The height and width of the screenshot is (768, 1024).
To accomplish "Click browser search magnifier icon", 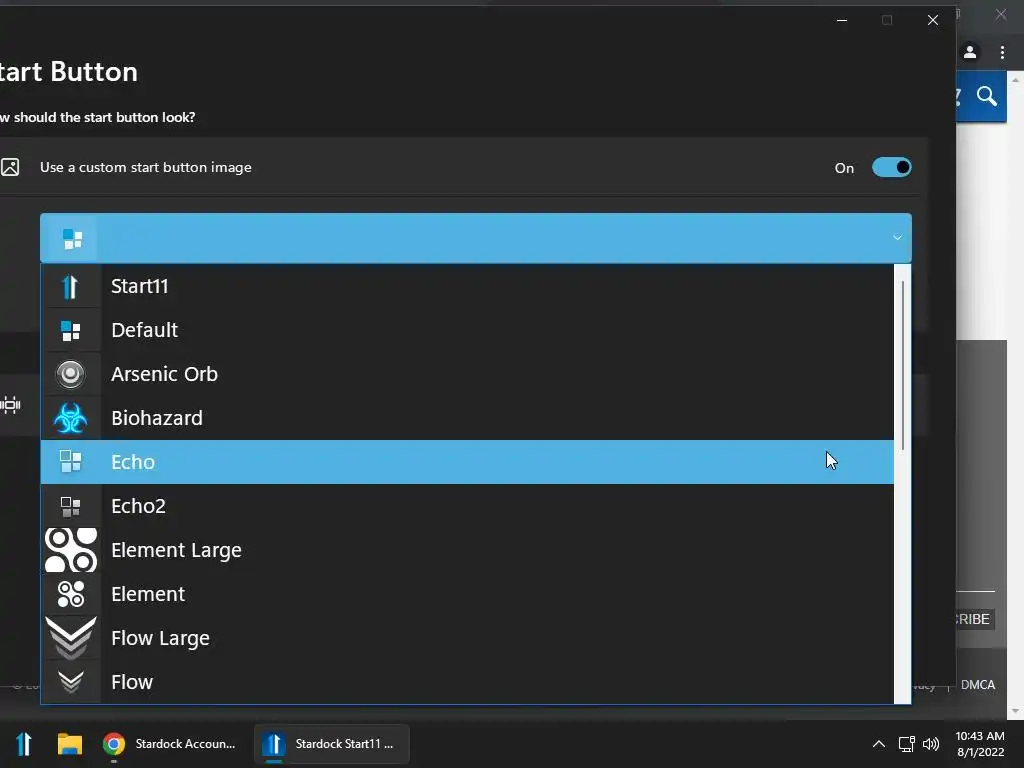I will coord(987,97).
